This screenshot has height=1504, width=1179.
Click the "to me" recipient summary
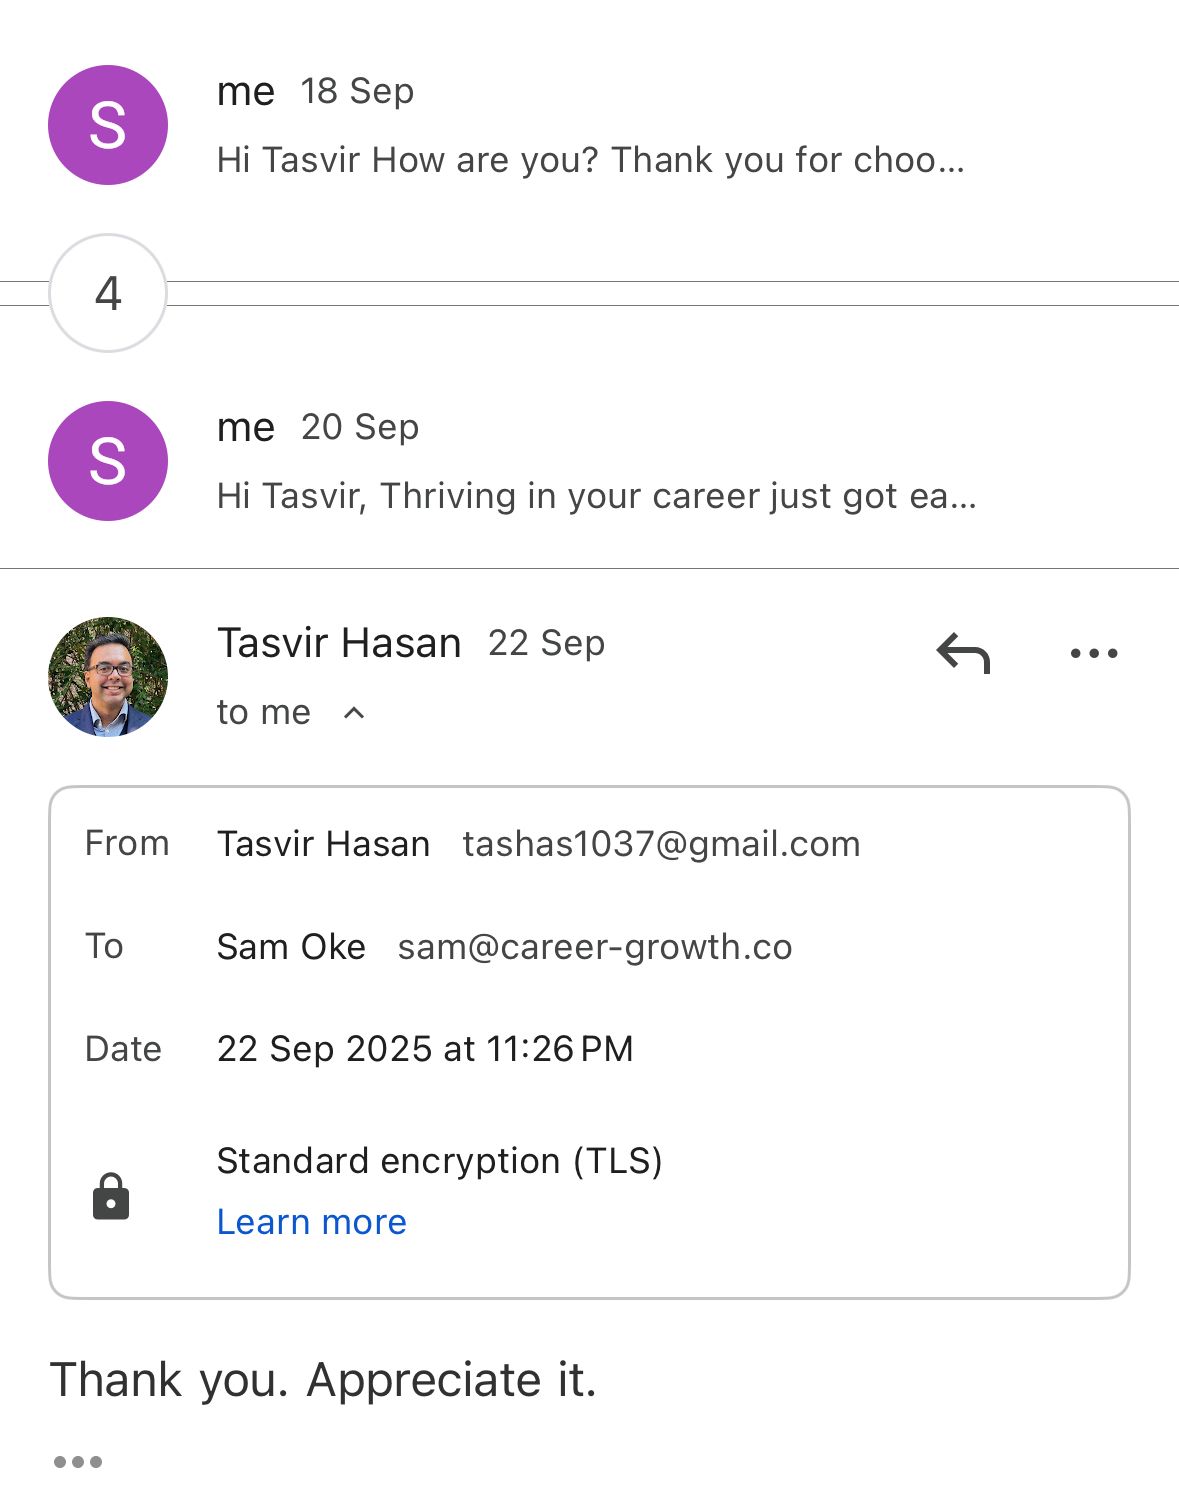coord(264,713)
